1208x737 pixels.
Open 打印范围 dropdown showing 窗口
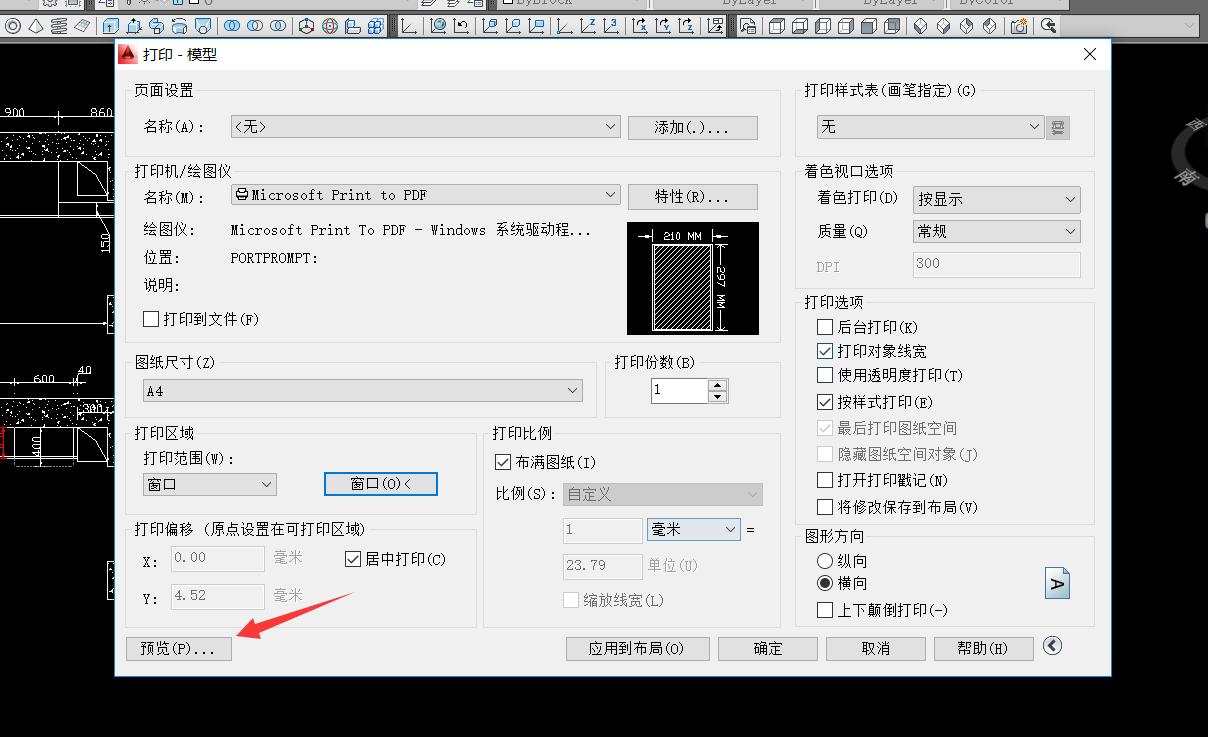coord(210,484)
